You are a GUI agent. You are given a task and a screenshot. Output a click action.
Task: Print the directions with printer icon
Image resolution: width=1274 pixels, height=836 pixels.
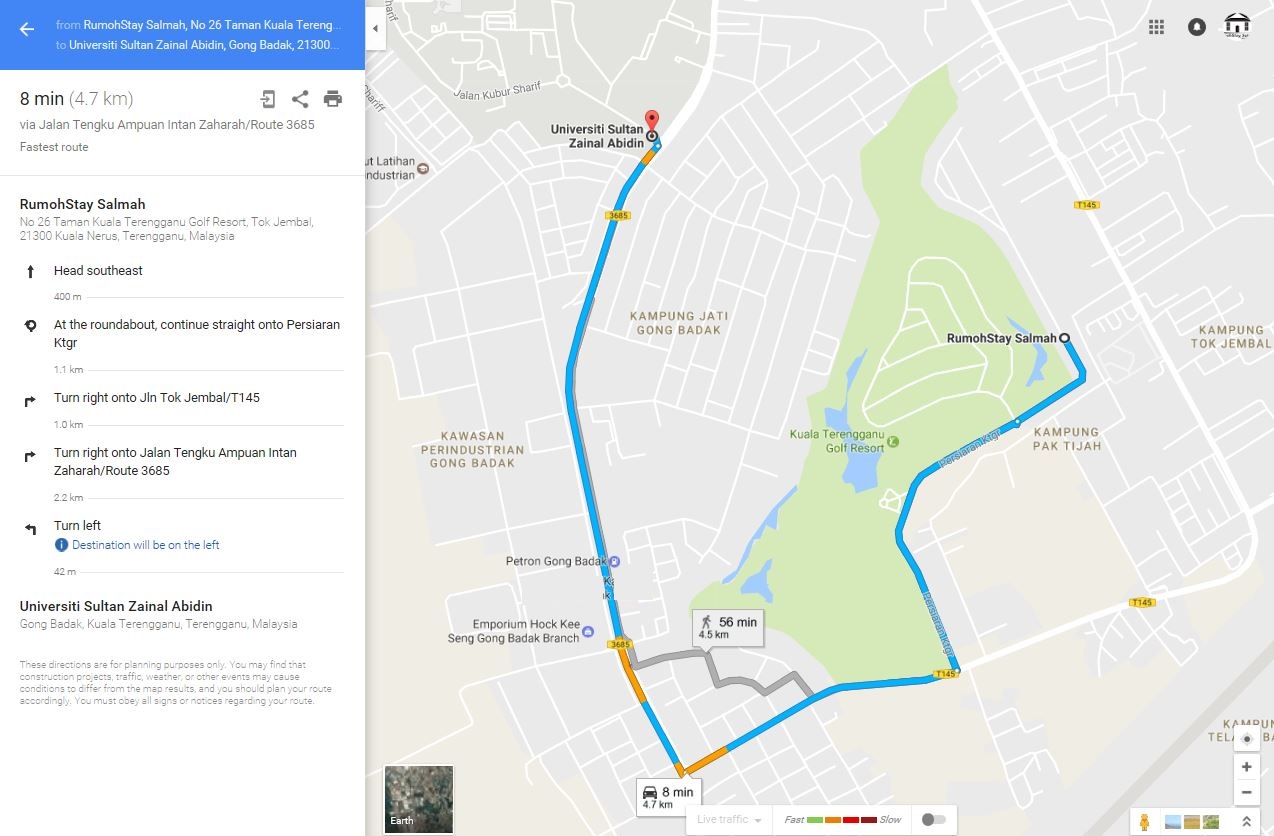[x=333, y=99]
